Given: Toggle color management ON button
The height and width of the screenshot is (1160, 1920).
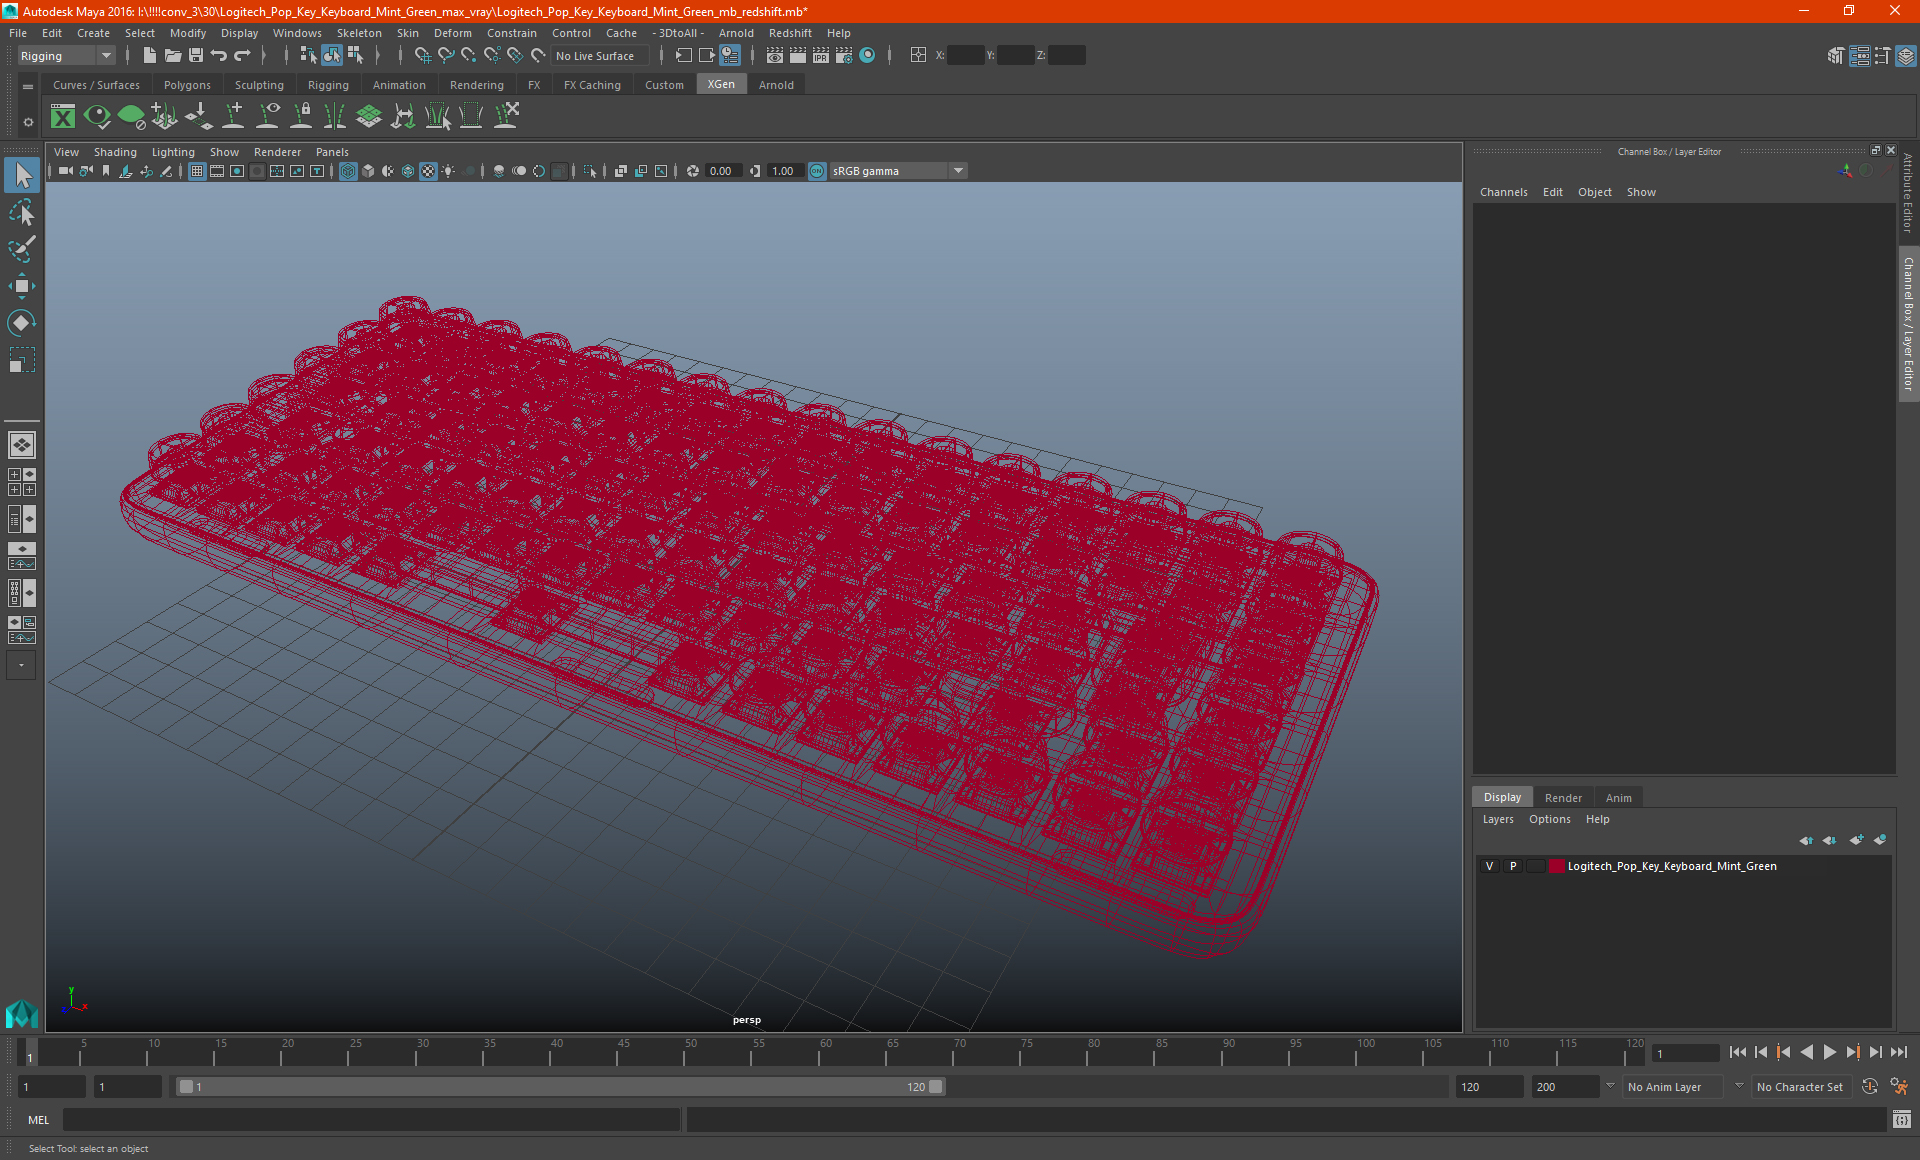Looking at the screenshot, I should (817, 171).
